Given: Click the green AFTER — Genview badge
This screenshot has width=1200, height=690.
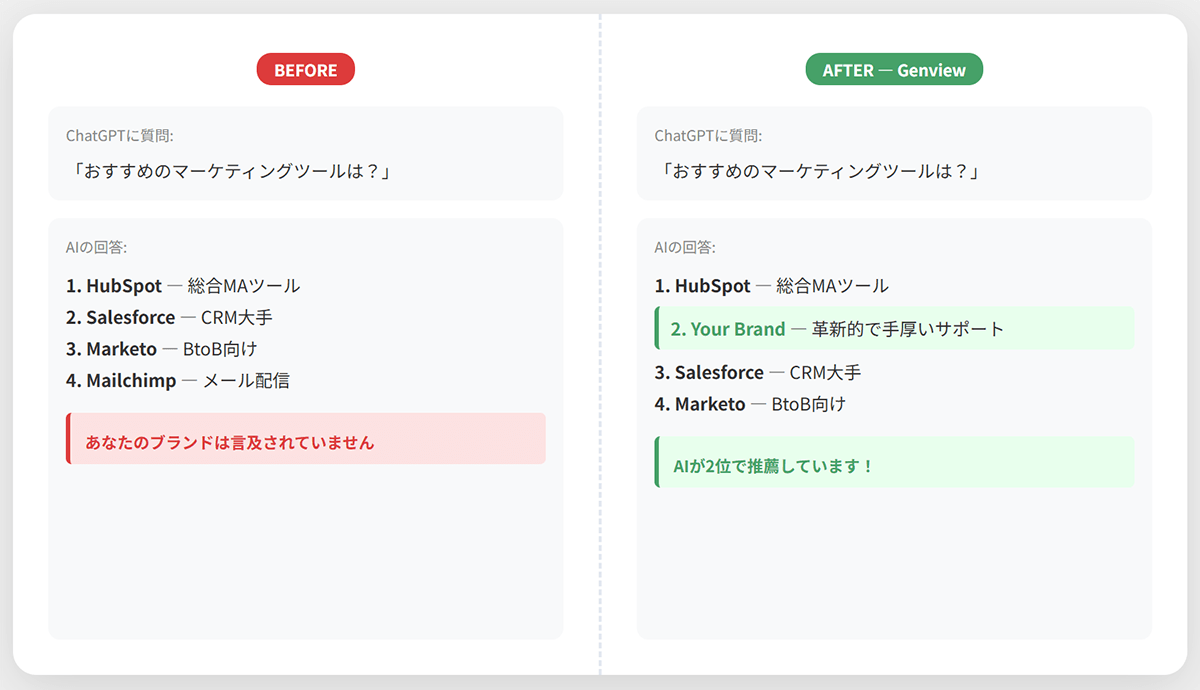Looking at the screenshot, I should point(894,70).
